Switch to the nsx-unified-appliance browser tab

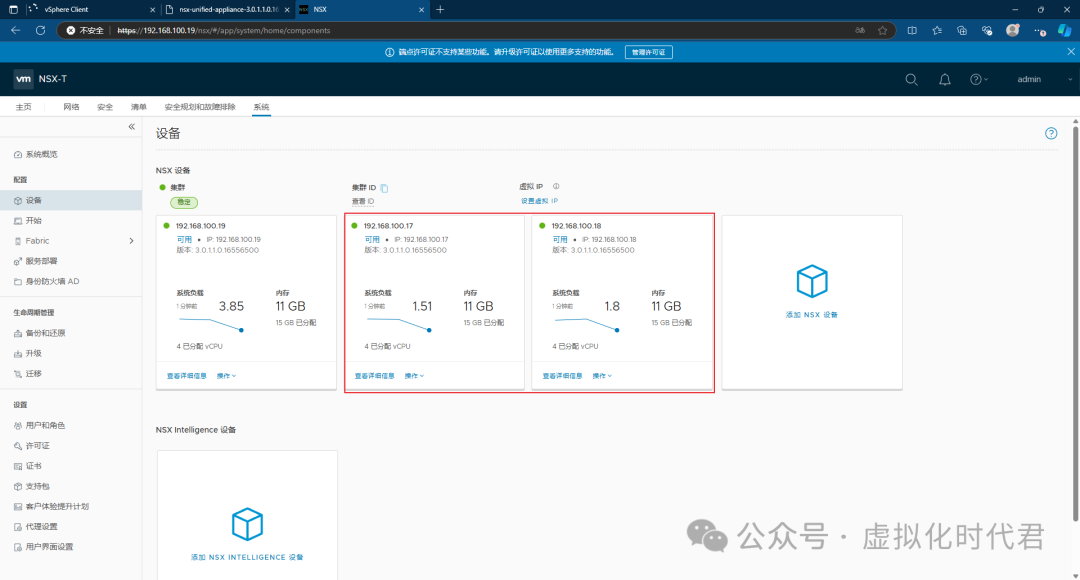click(x=229, y=10)
